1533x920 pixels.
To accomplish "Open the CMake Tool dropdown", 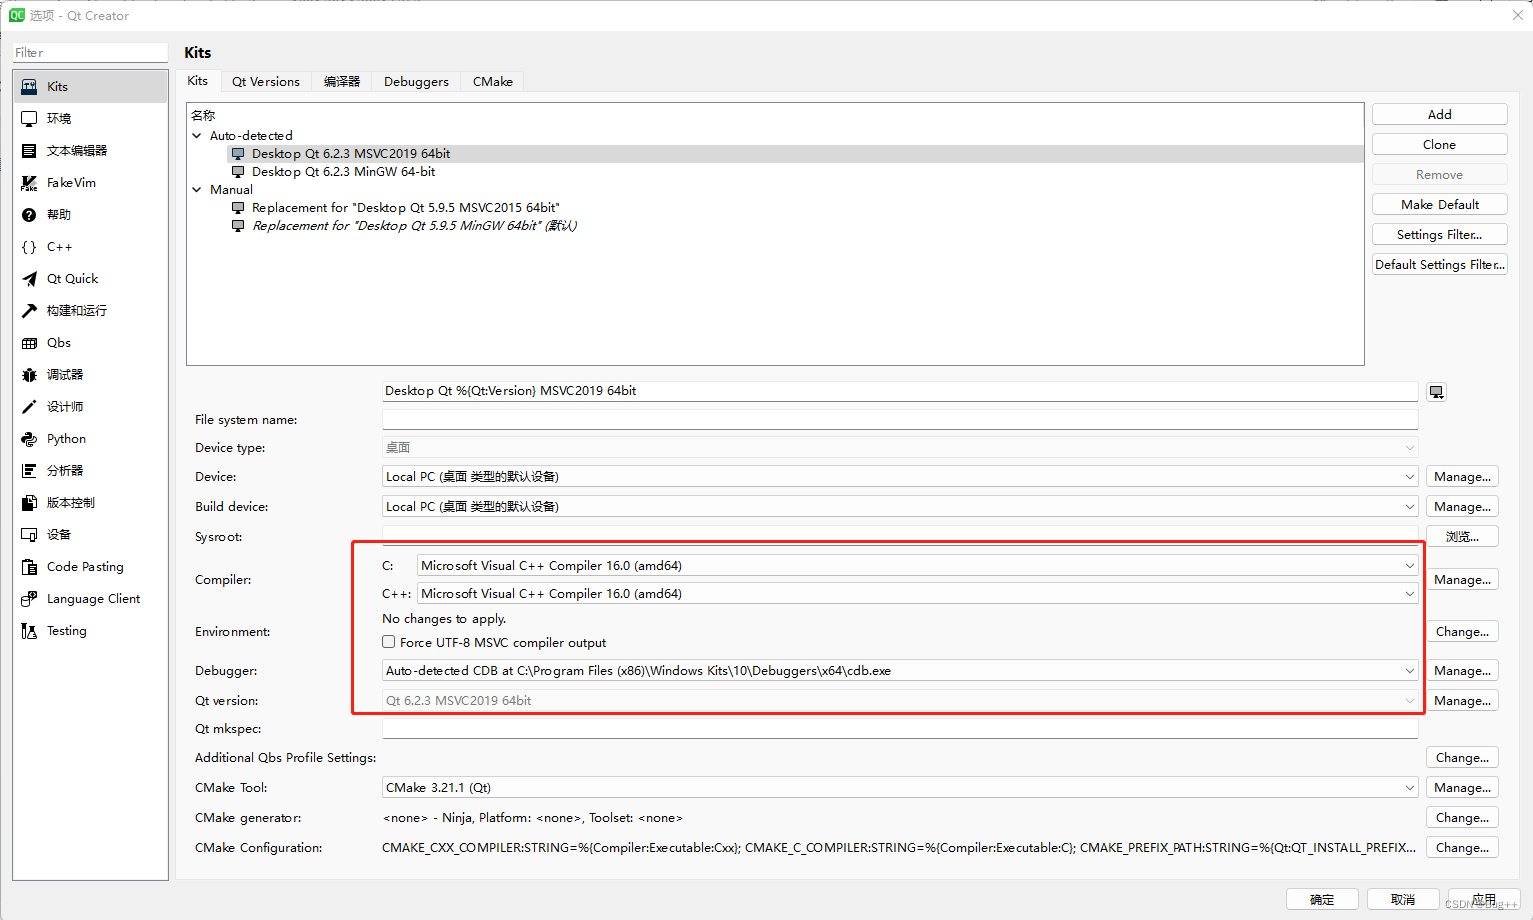I will [900, 787].
